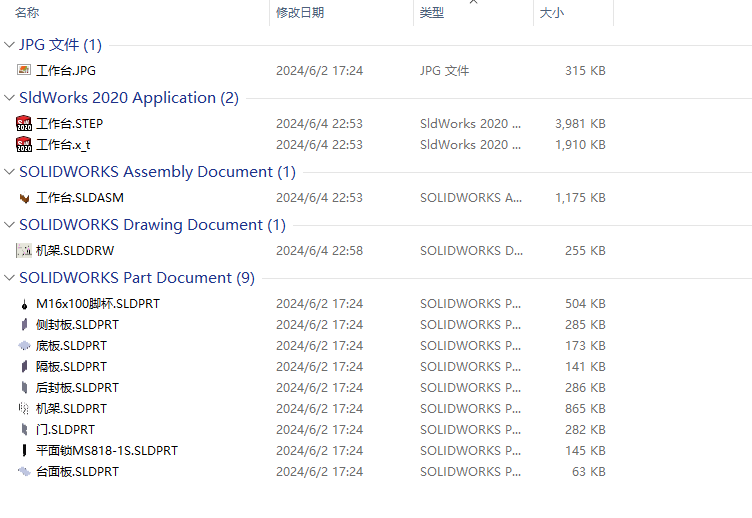Select the file name 工作台.STEP

(70, 124)
